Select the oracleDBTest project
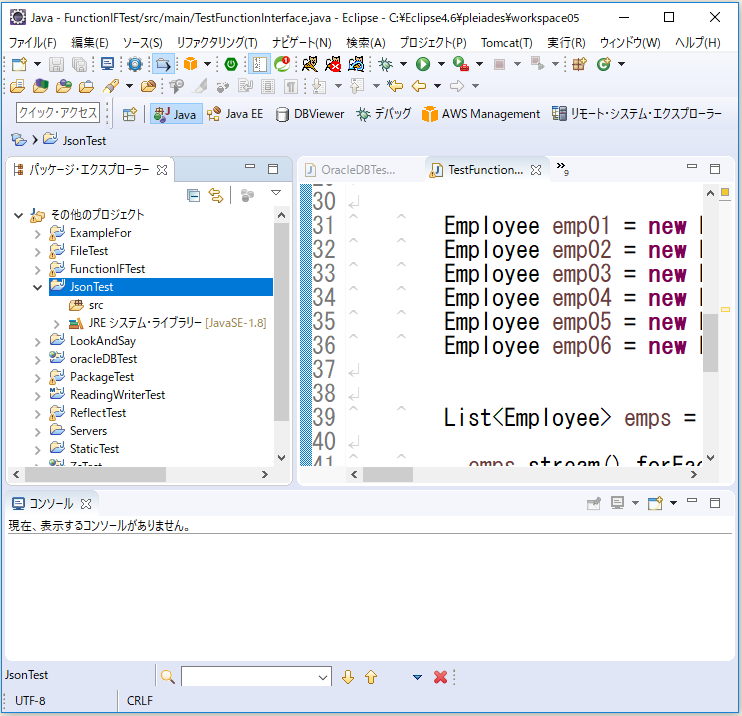This screenshot has width=742, height=716. [103, 359]
